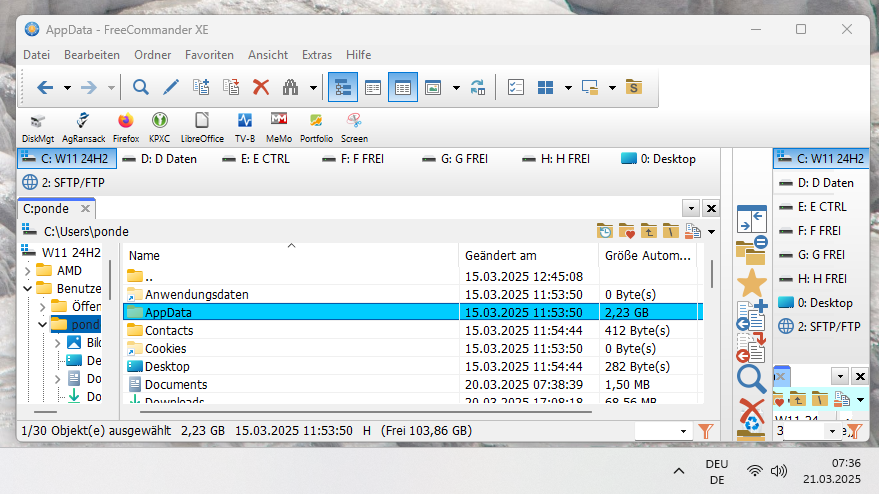Open the dropdown next to the binoculars
This screenshot has width=879, height=494.
coord(313,88)
